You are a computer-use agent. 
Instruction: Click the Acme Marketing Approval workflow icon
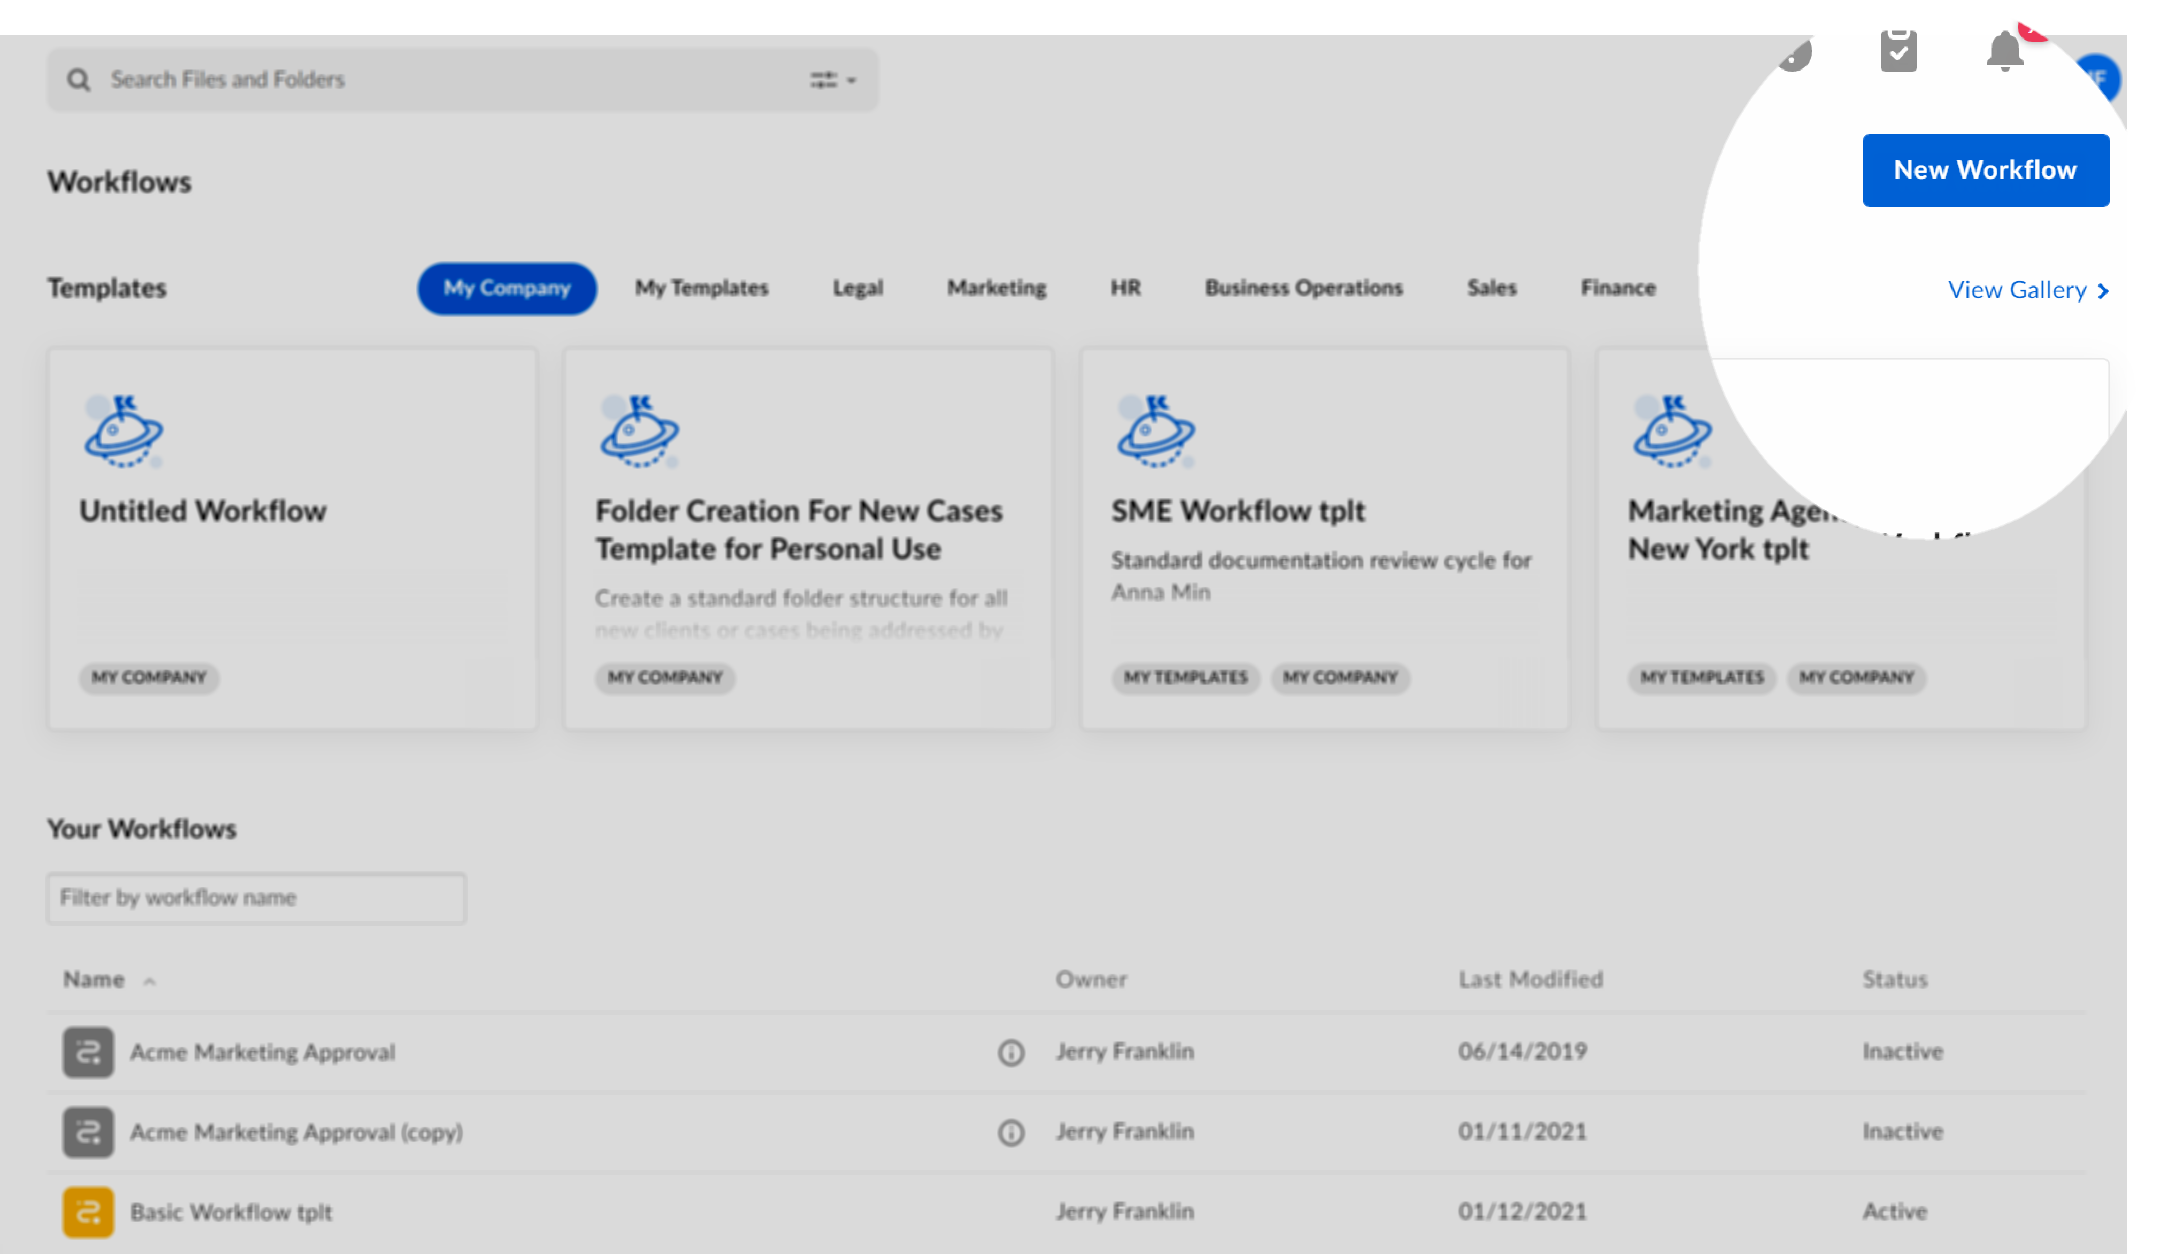(88, 1052)
